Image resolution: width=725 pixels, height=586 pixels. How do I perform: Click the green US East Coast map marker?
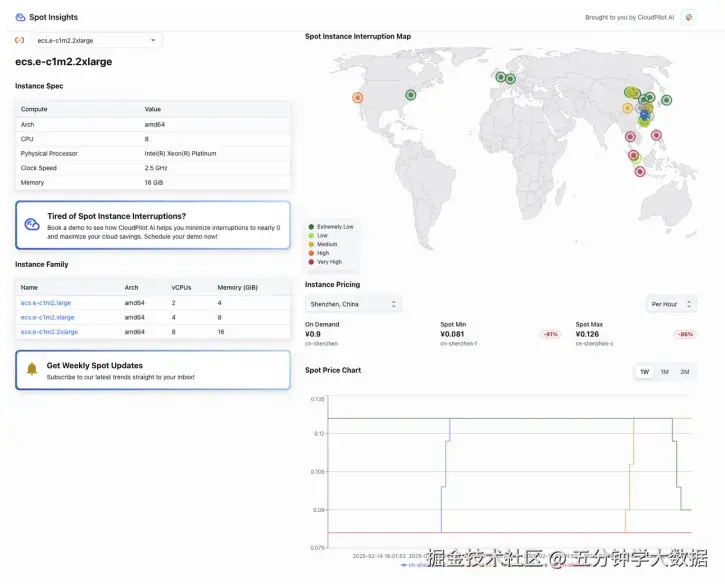click(411, 95)
